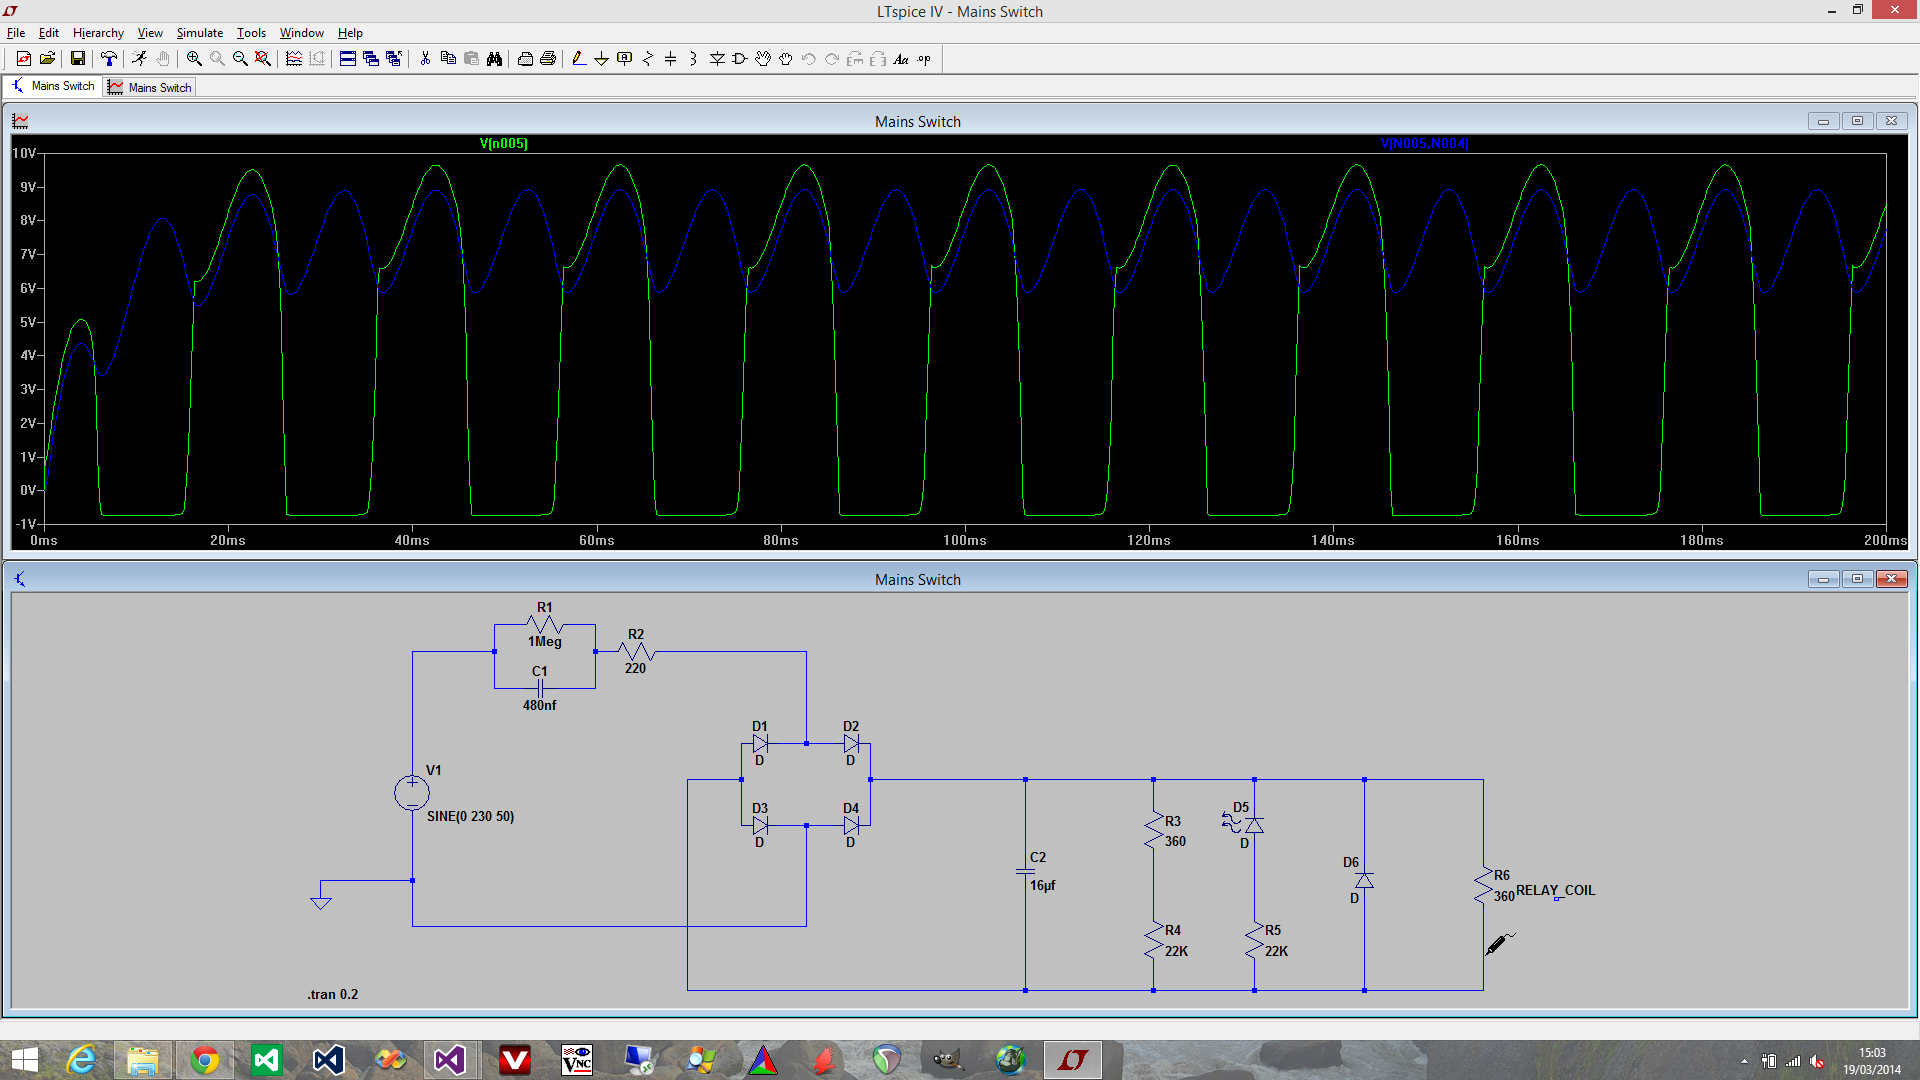This screenshot has width=1920, height=1080.
Task: Choose the Place Resistor tool
Action: point(648,59)
